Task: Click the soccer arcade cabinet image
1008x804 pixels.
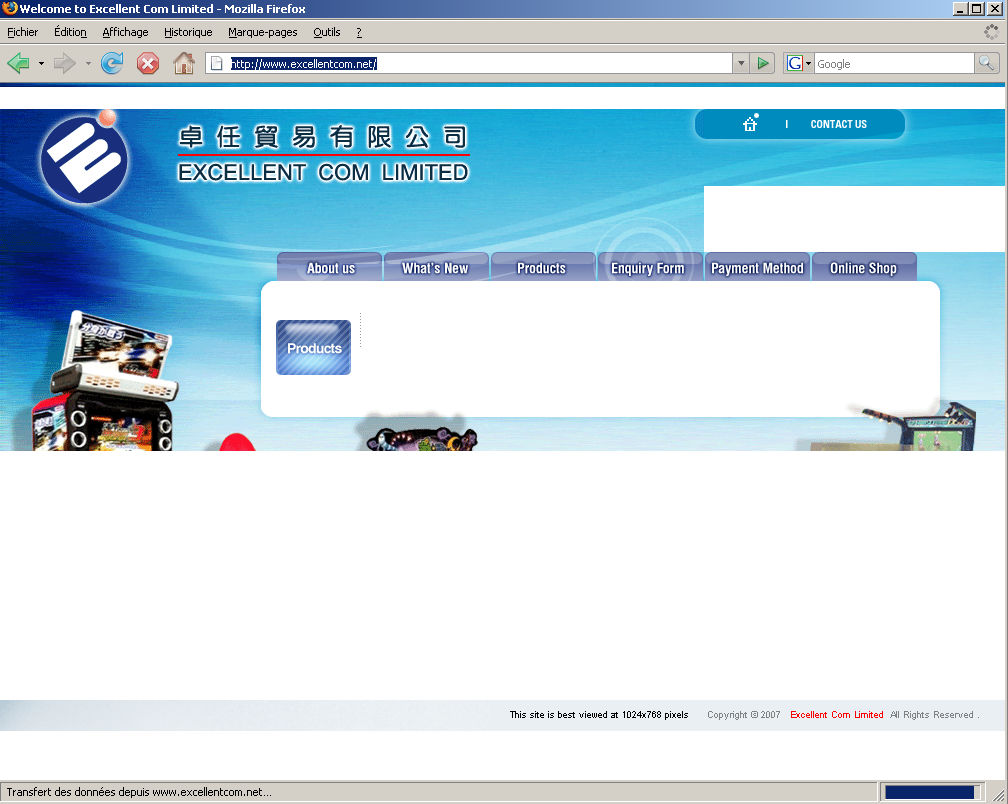Action: click(919, 425)
